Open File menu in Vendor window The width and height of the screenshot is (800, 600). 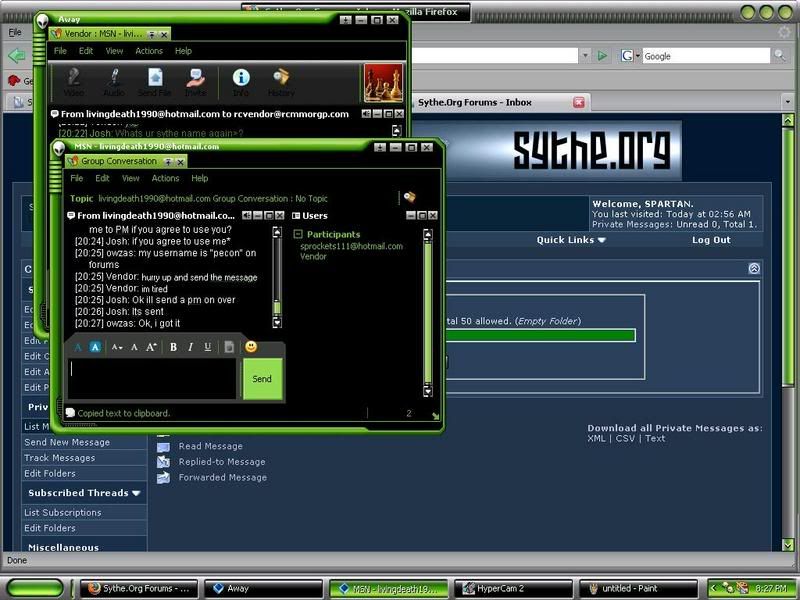[60, 51]
